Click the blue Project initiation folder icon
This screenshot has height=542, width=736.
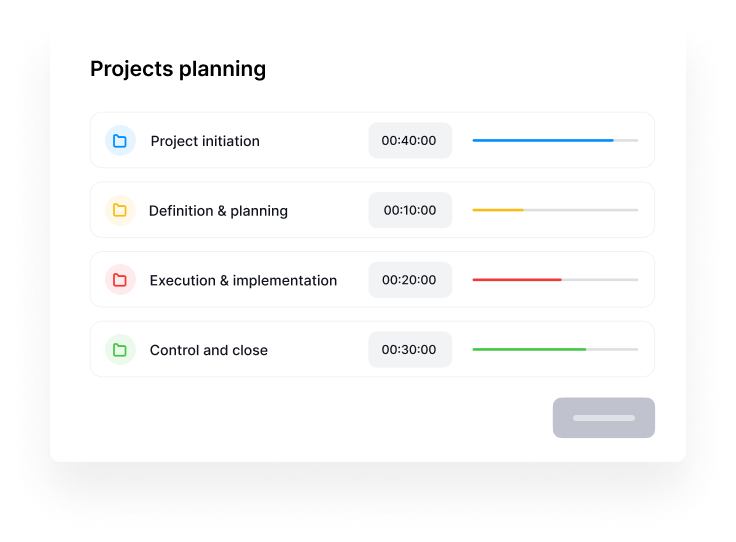(120, 141)
